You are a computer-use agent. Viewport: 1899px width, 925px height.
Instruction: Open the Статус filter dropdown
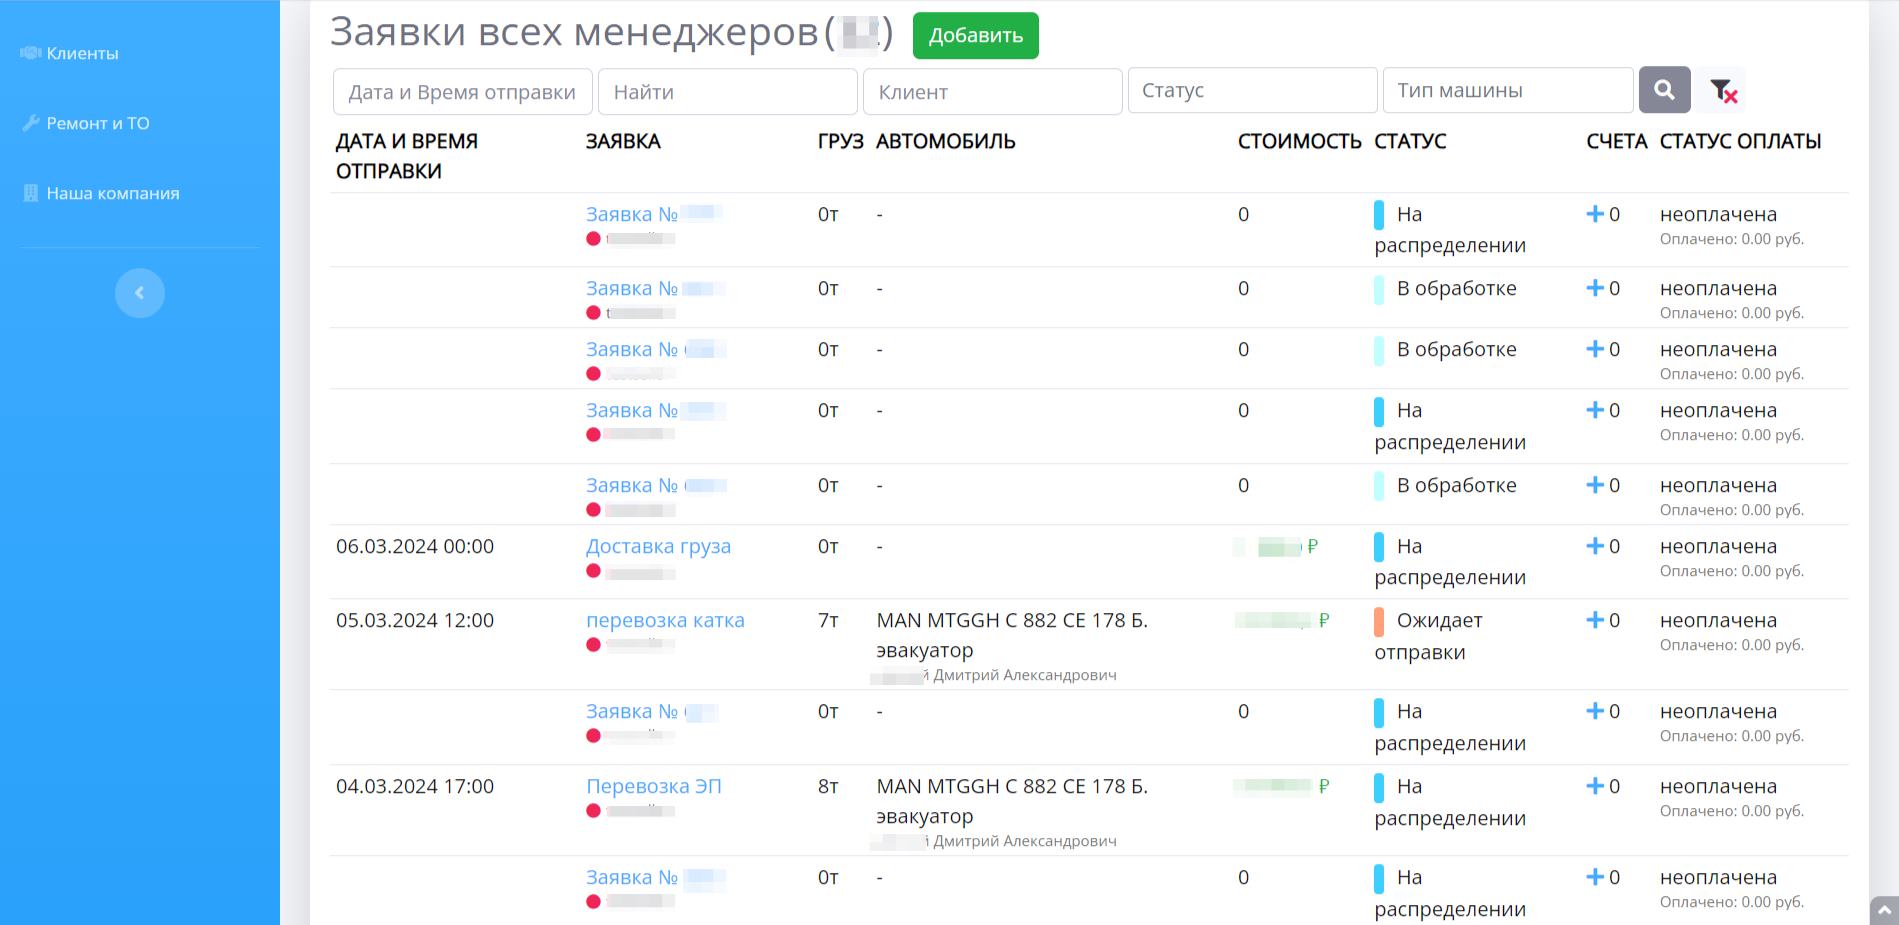[1252, 91]
